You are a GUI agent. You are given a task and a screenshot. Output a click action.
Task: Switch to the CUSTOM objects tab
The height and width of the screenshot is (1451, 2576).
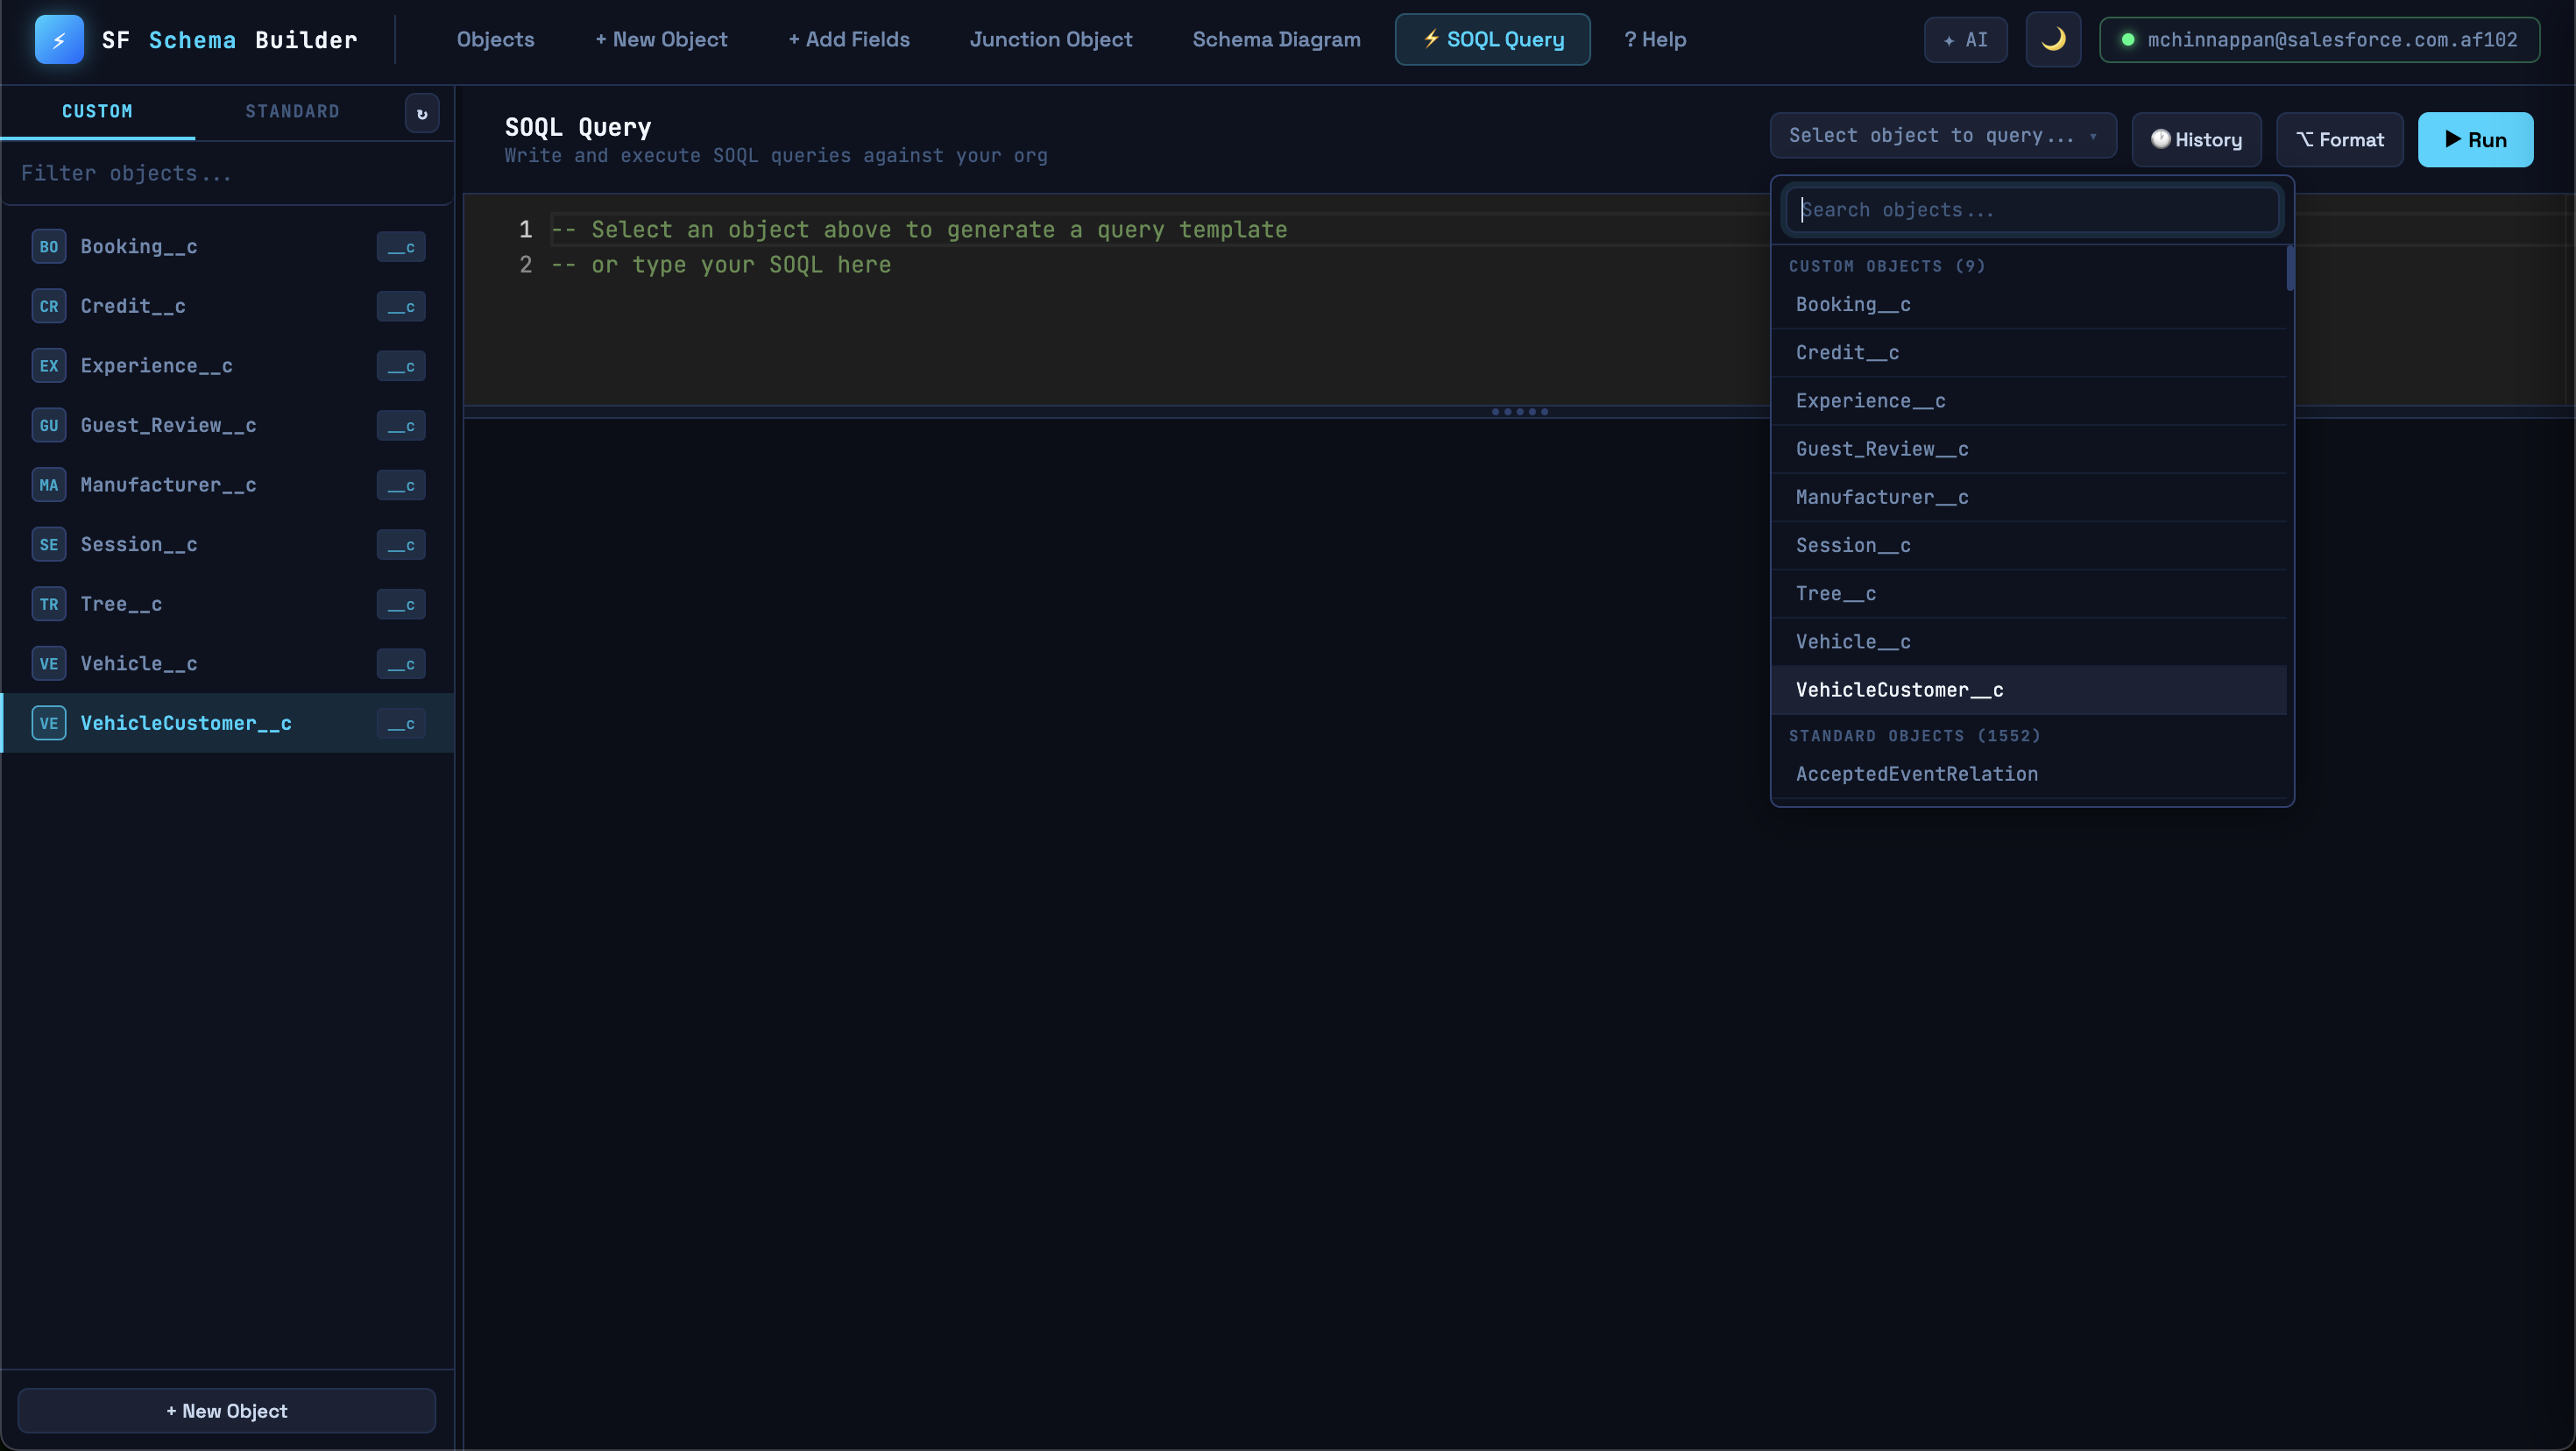97,112
